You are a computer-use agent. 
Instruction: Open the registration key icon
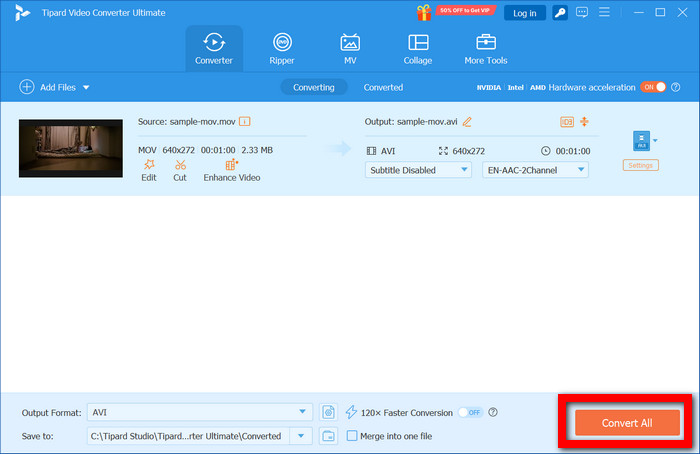tap(560, 13)
